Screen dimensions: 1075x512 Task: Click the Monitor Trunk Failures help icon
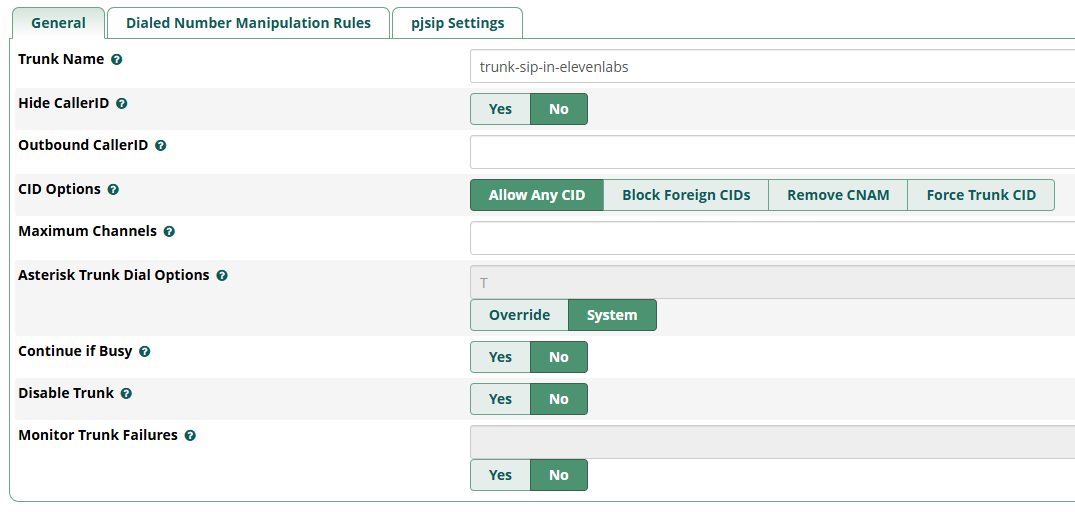(x=190, y=436)
